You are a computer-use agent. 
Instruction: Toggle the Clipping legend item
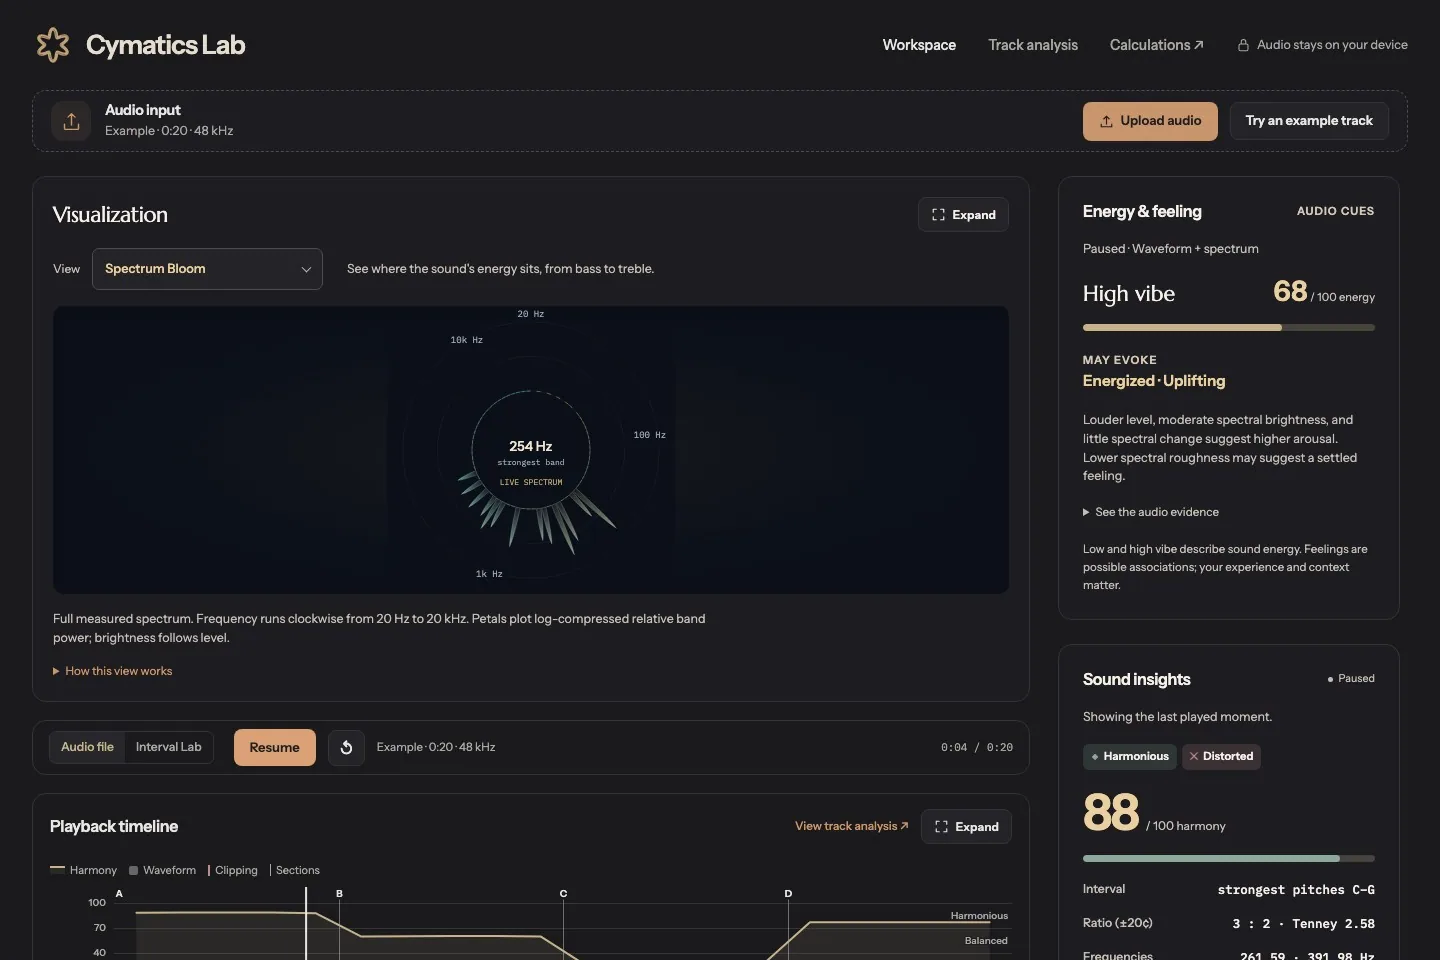tap(232, 870)
